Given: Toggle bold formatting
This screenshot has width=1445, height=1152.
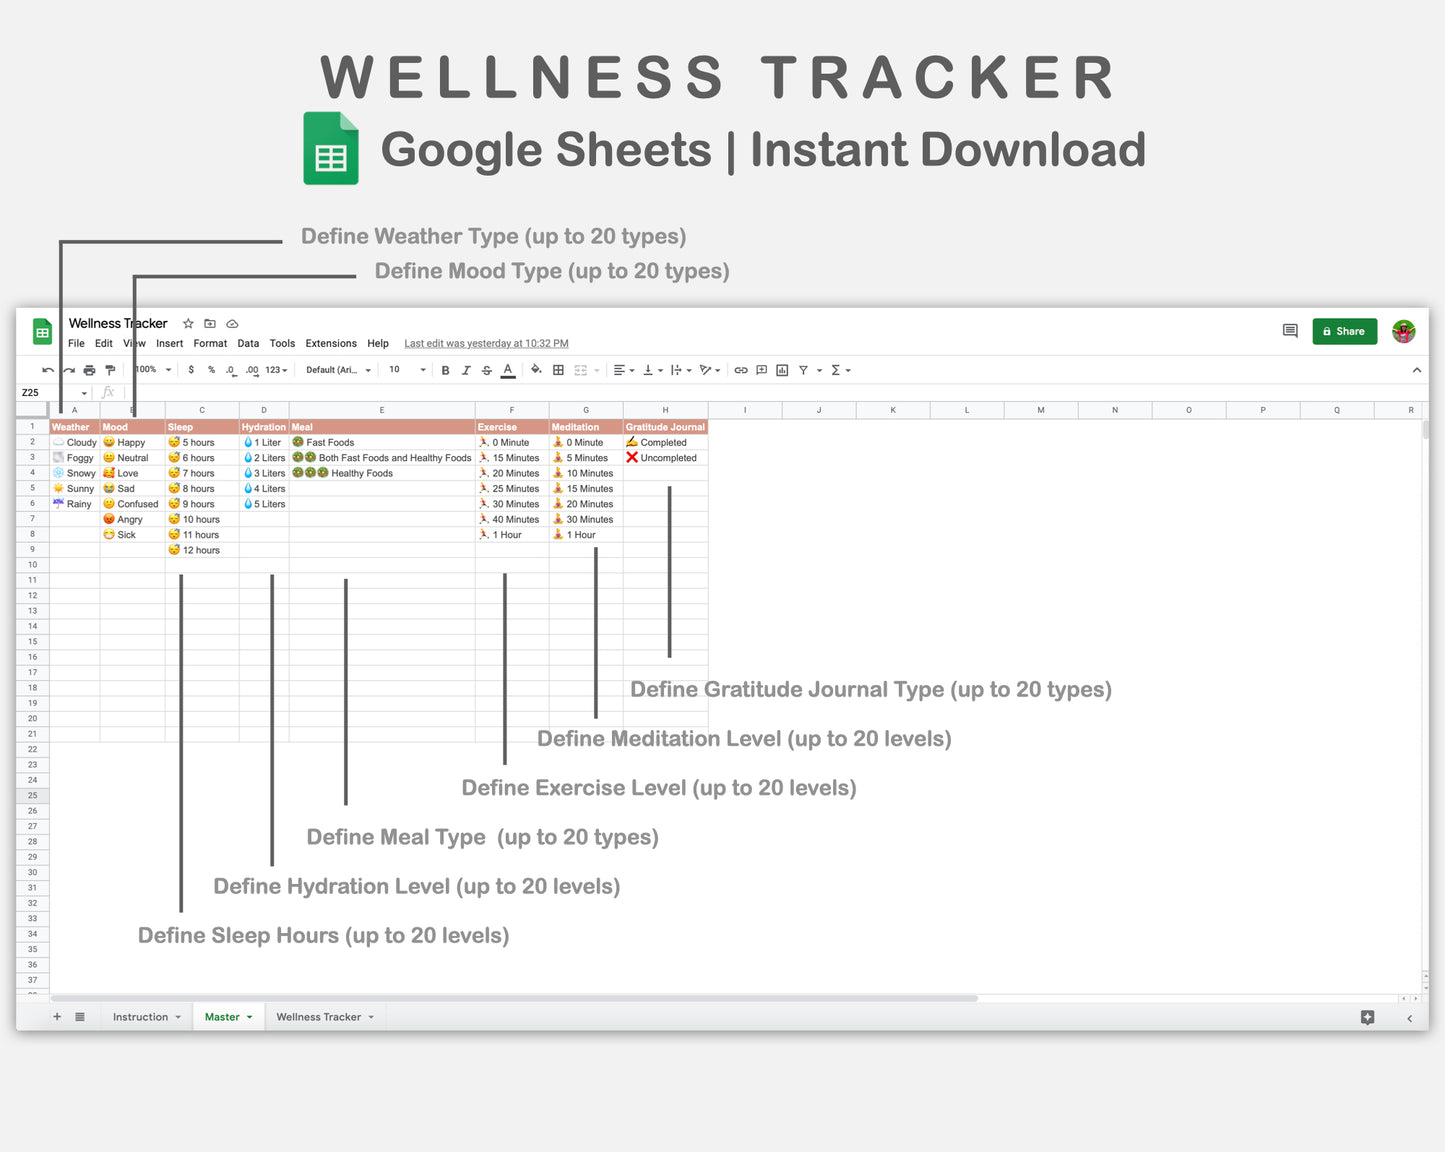Looking at the screenshot, I should [444, 369].
